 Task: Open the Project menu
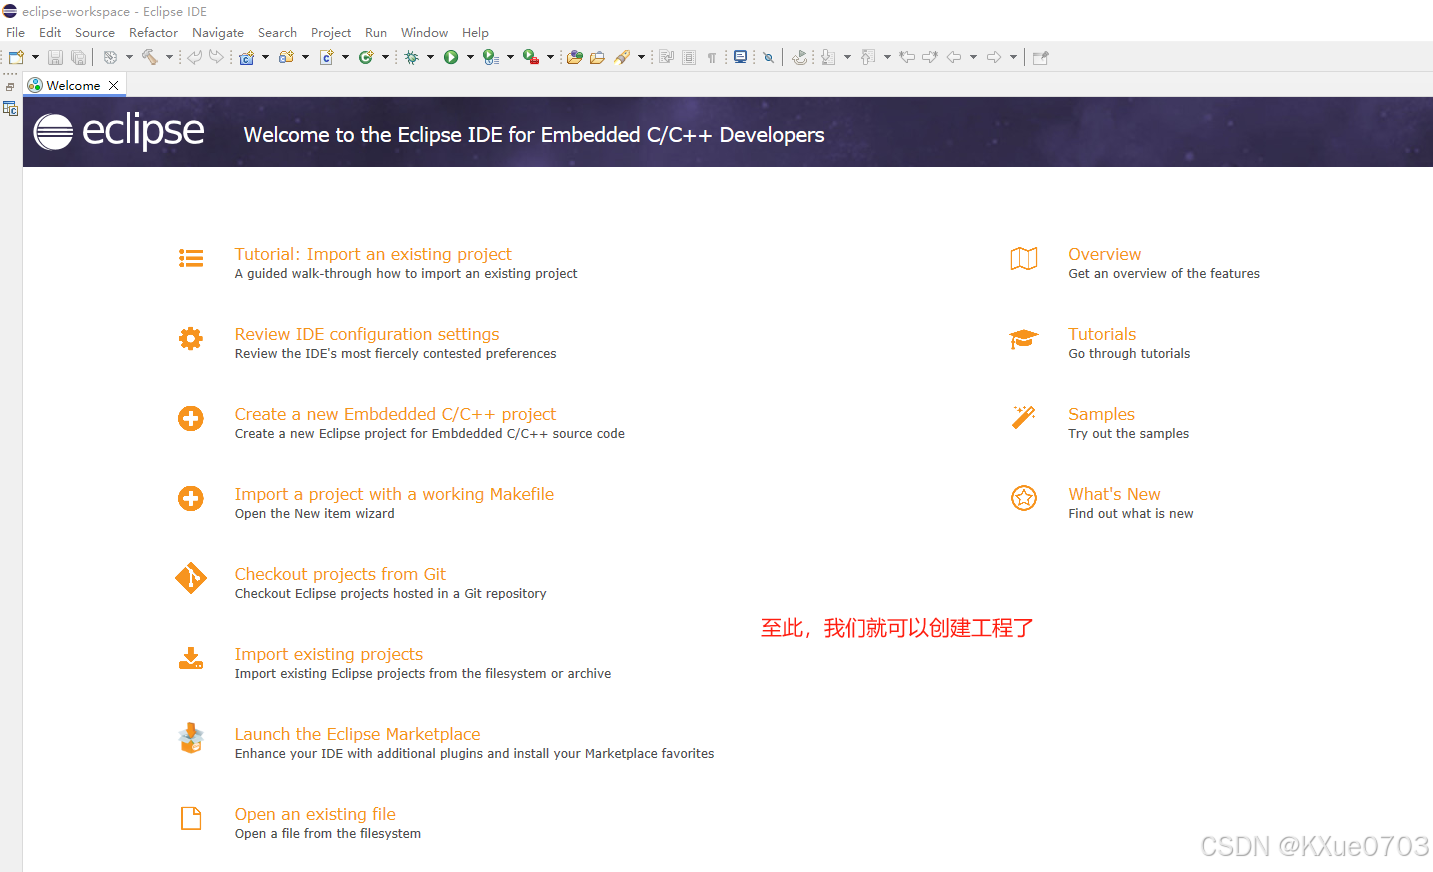(331, 33)
